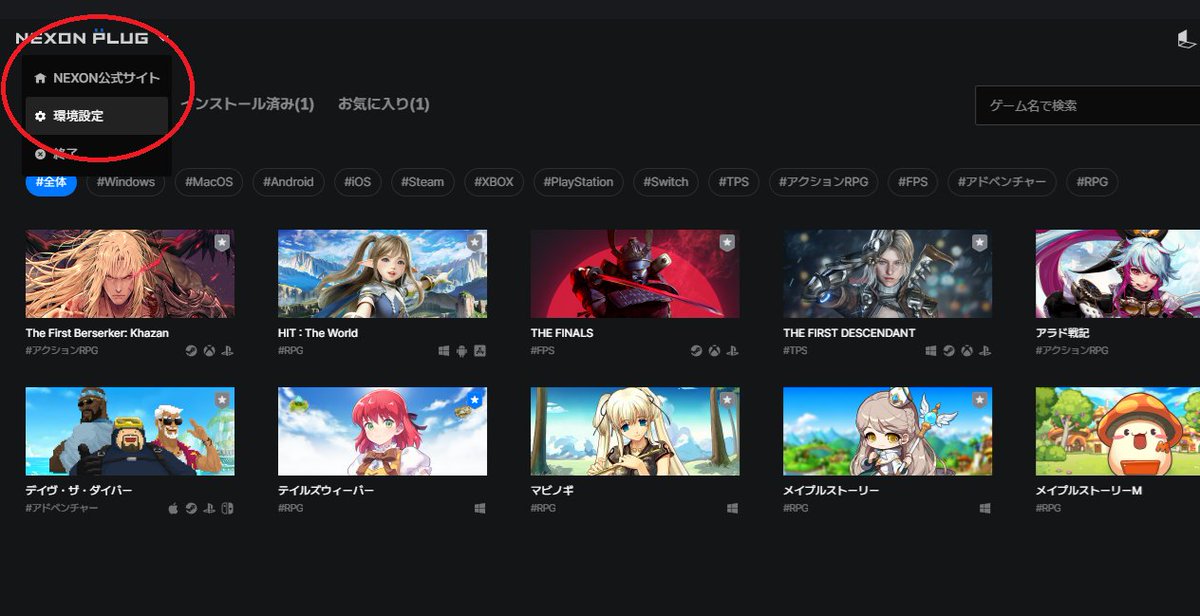Open THE FIRST DESCENDANT thumbnail
Viewport: 1200px width, 616px height.
[x=888, y=273]
